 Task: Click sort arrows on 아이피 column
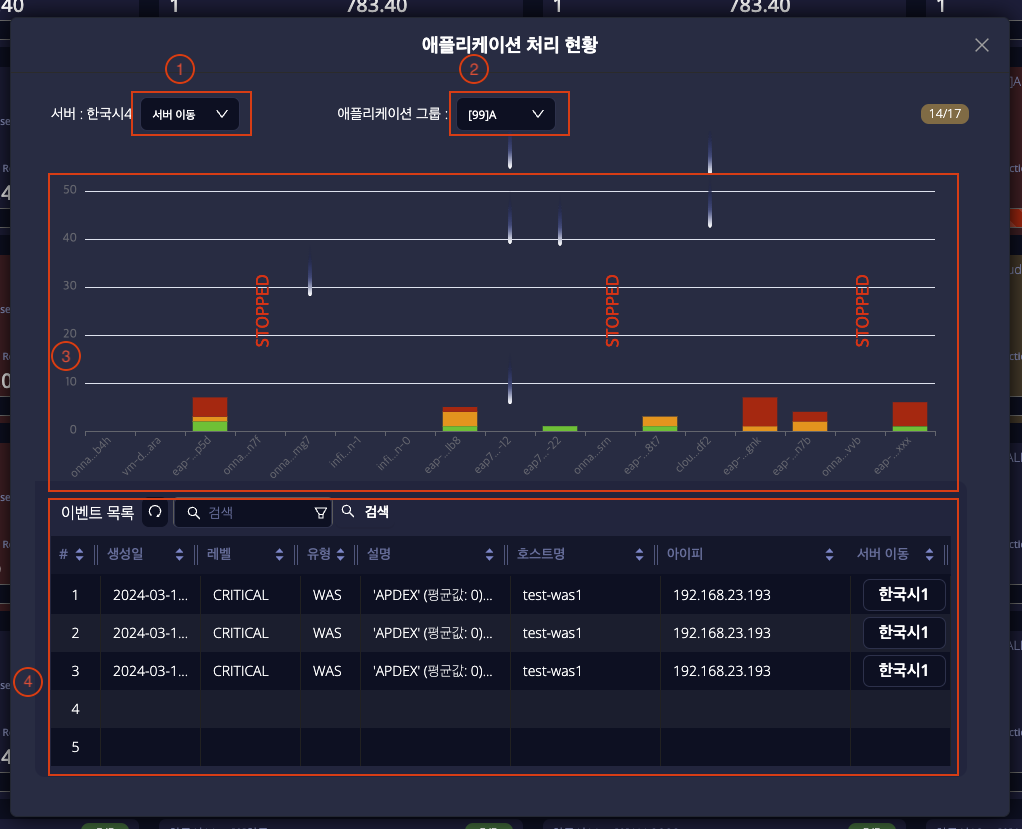click(830, 555)
